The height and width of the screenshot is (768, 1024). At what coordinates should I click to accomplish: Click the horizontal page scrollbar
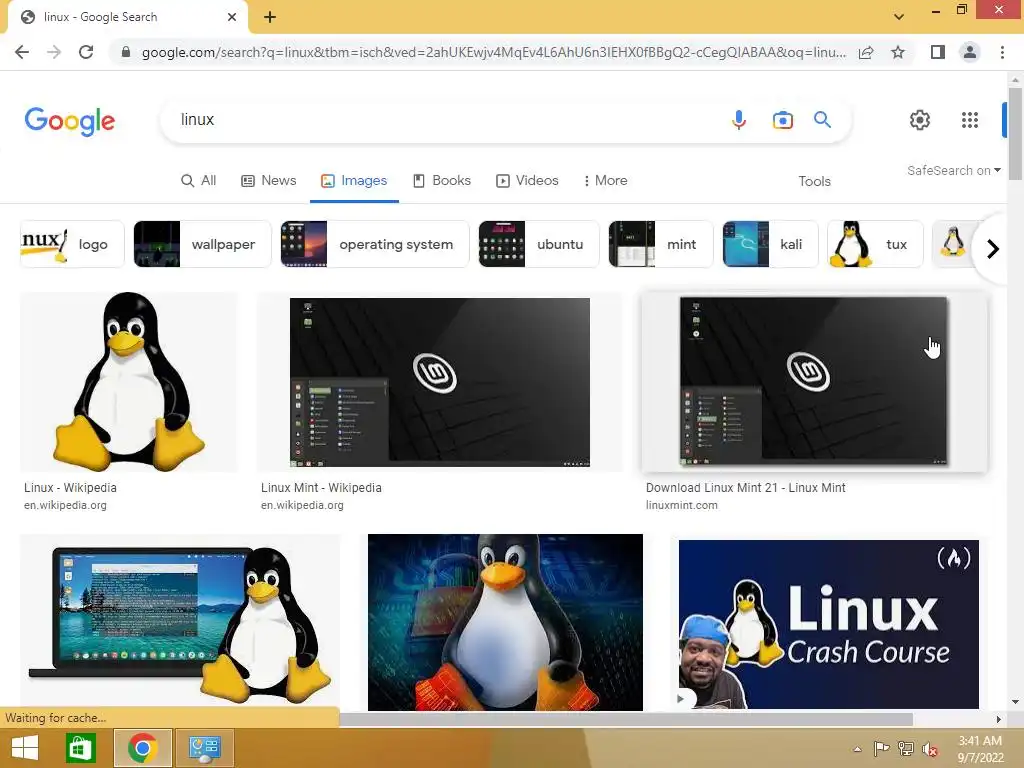pyautogui.click(x=626, y=719)
